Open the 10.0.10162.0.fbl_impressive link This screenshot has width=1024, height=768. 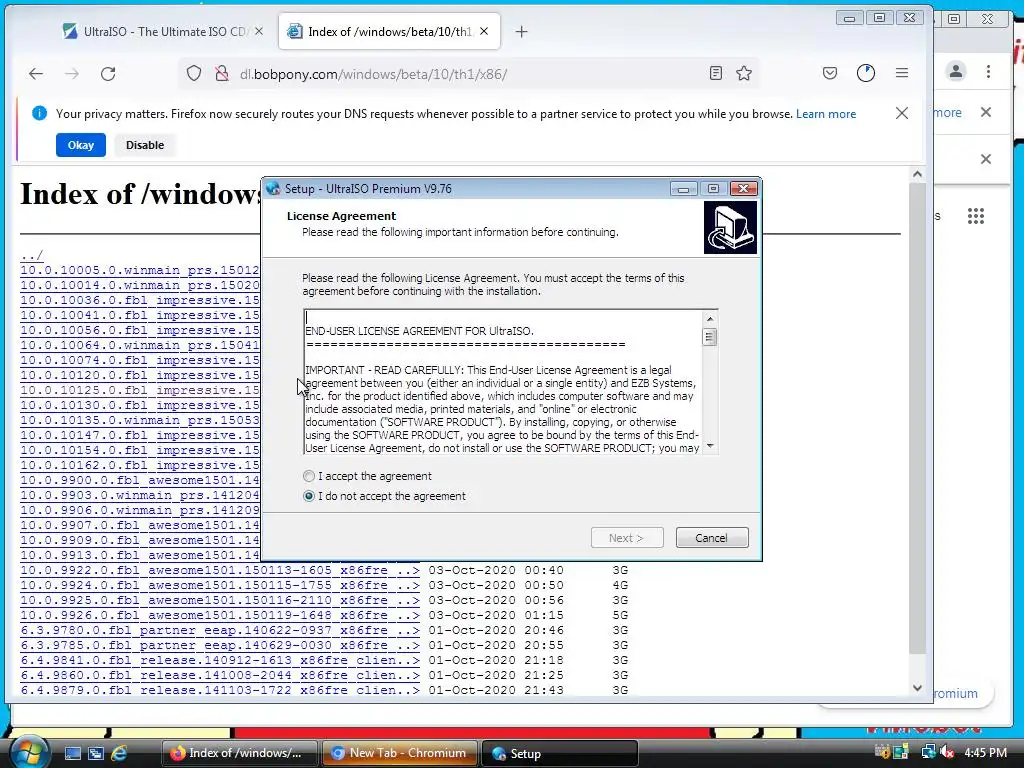(x=140, y=465)
